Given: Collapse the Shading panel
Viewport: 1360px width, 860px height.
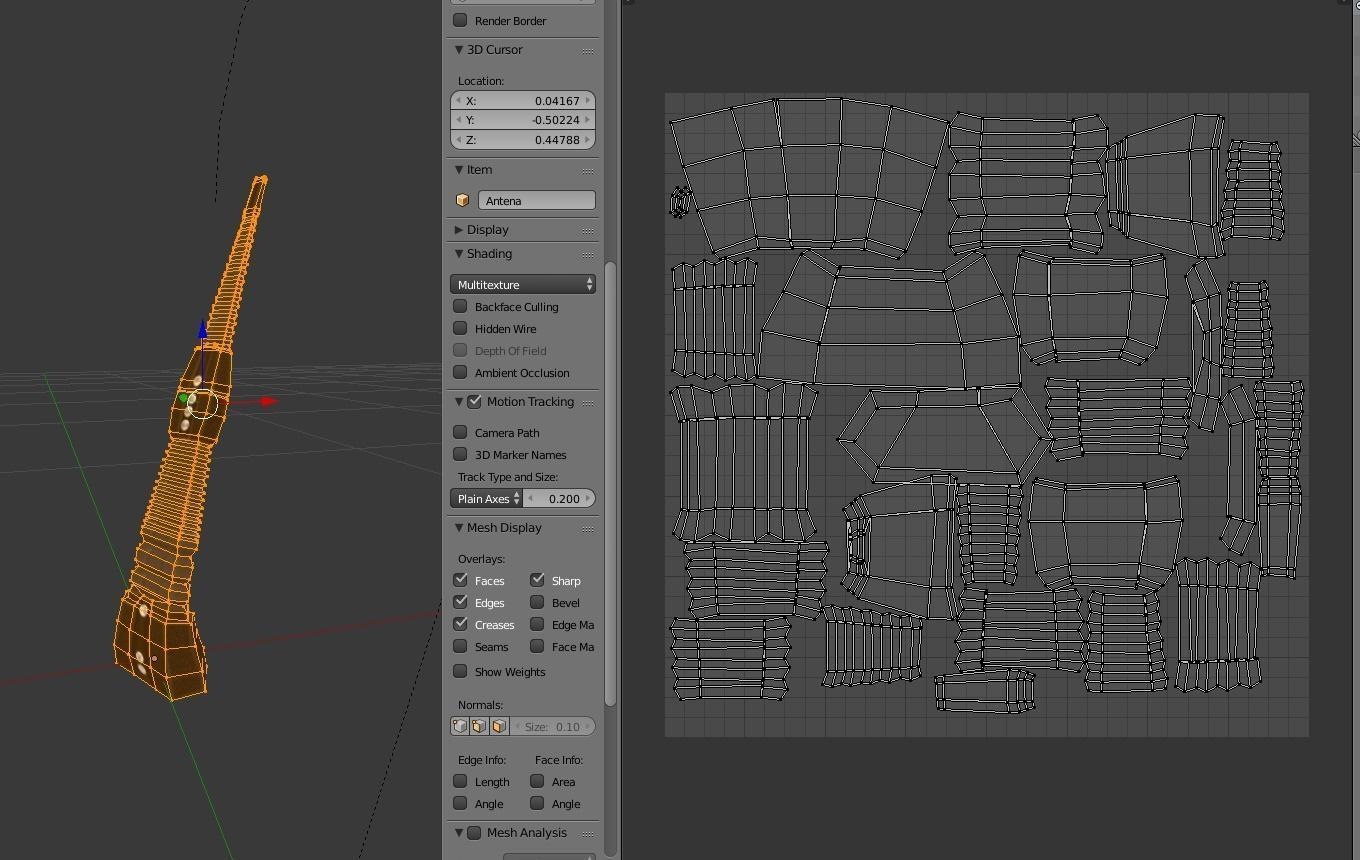Looking at the screenshot, I should tap(459, 254).
